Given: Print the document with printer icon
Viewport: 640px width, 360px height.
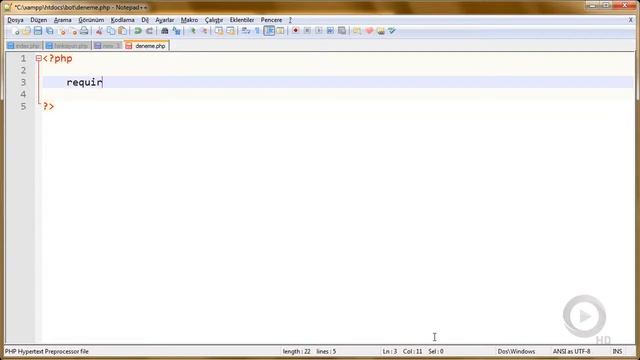Looking at the screenshot, I should tap(84, 31).
